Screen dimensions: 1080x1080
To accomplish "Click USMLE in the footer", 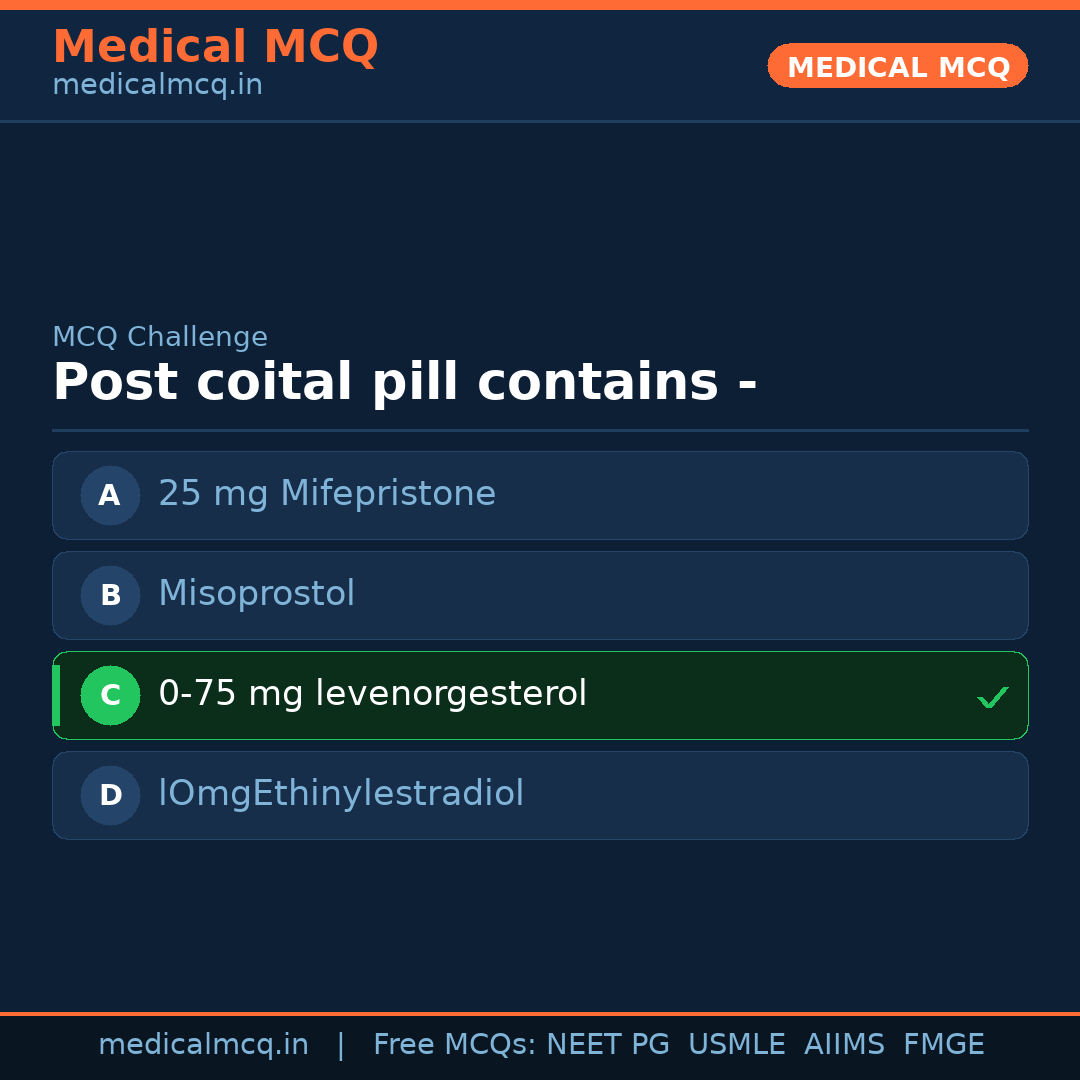I will pos(736,1045).
